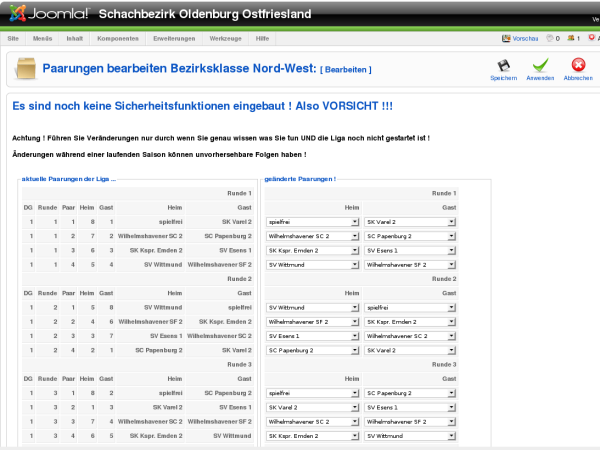Open the Inhalt menu
The width and height of the screenshot is (600, 450).
75,38
